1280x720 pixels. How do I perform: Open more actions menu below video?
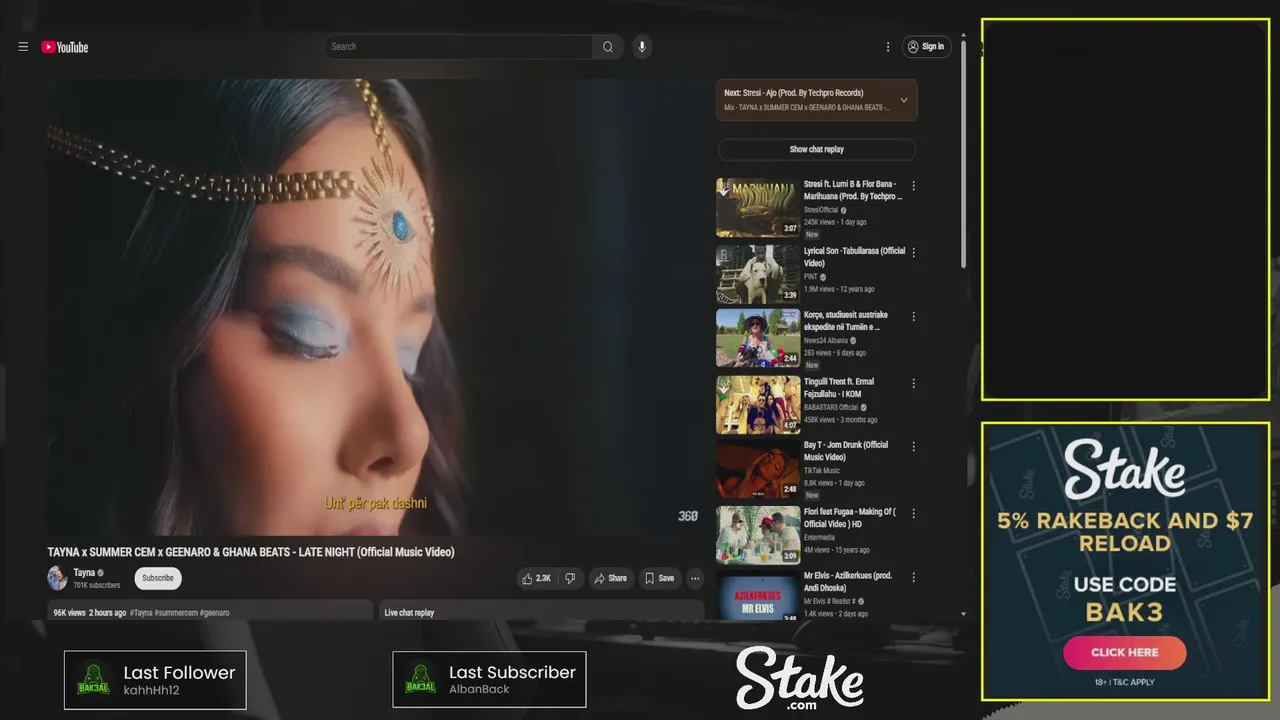(695, 578)
